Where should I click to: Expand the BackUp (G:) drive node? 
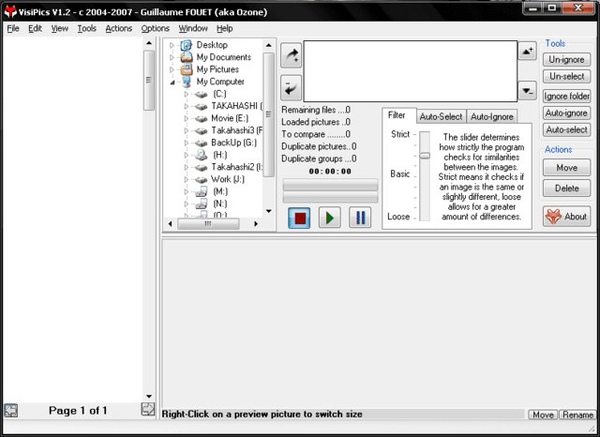(186, 143)
